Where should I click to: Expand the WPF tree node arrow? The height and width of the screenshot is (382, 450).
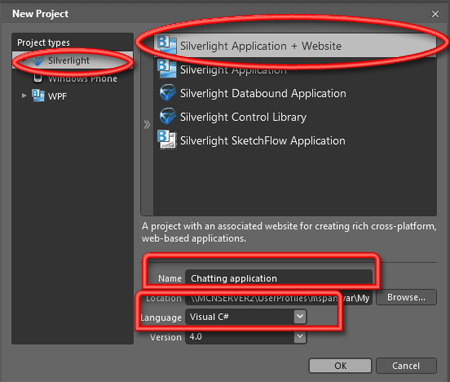[x=24, y=96]
